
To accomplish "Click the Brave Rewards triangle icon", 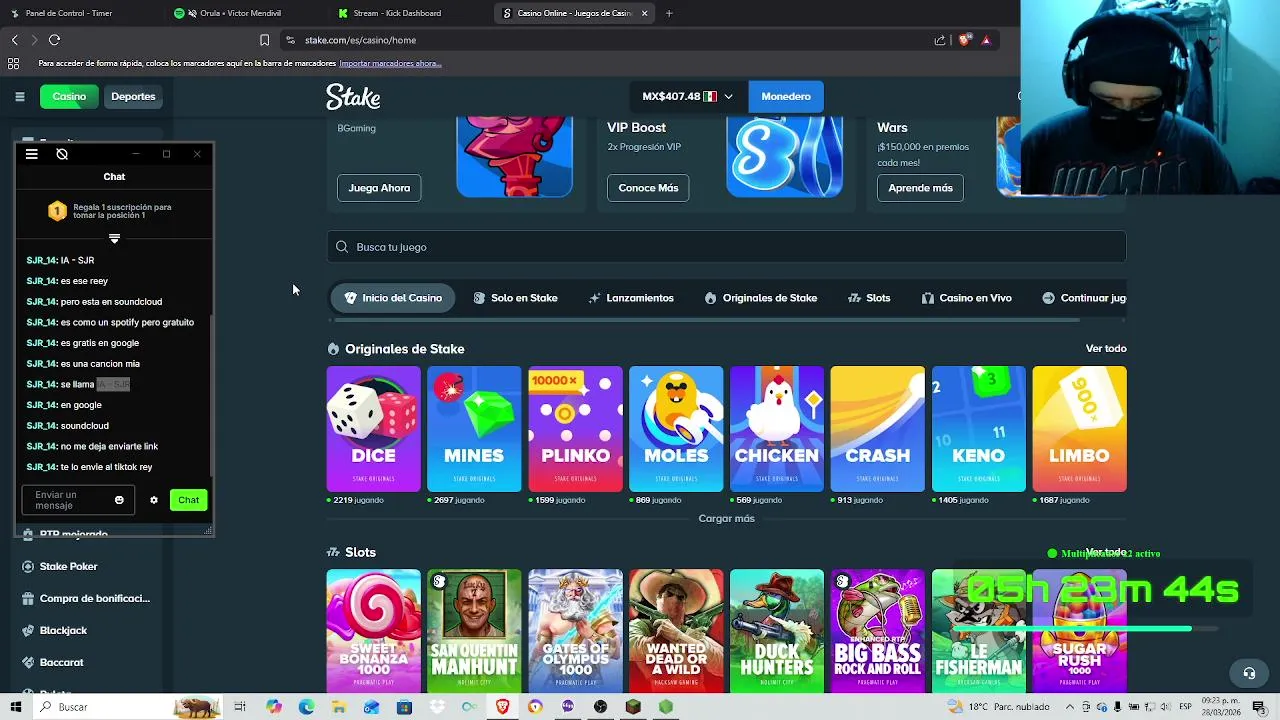I will point(986,40).
